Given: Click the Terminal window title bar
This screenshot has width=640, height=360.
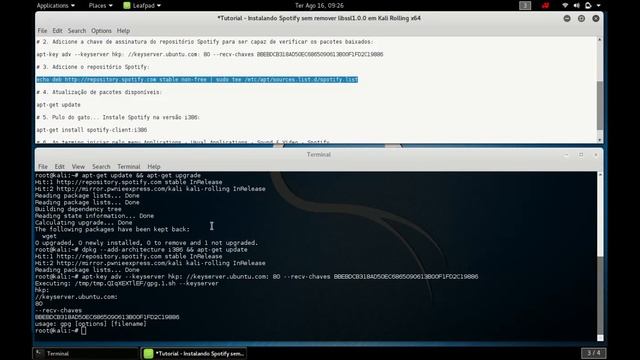Looking at the screenshot, I should pyautogui.click(x=319, y=155).
